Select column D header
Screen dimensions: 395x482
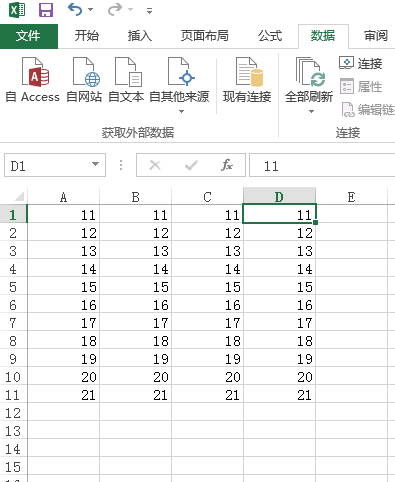pos(279,197)
